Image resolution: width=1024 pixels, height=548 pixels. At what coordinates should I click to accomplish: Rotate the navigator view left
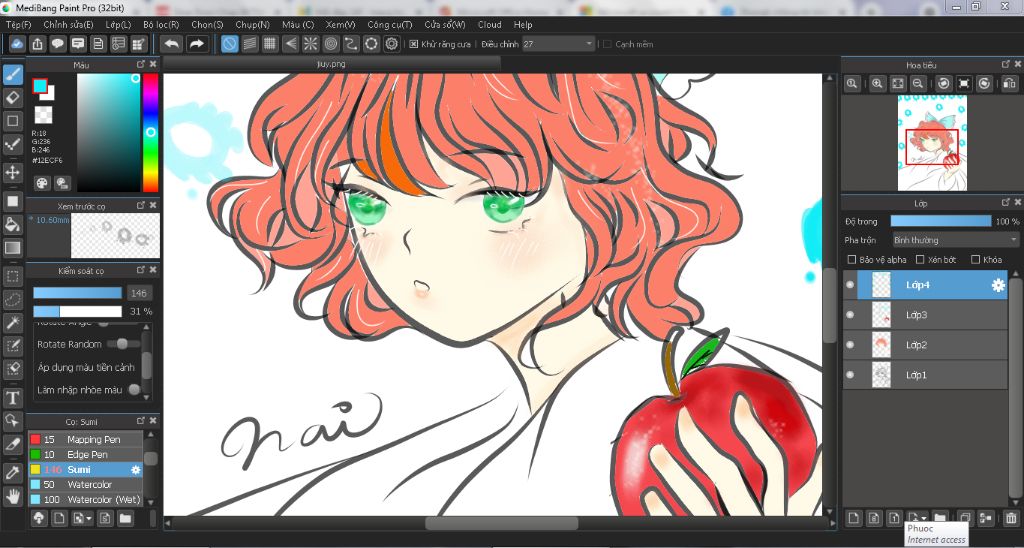pos(943,83)
